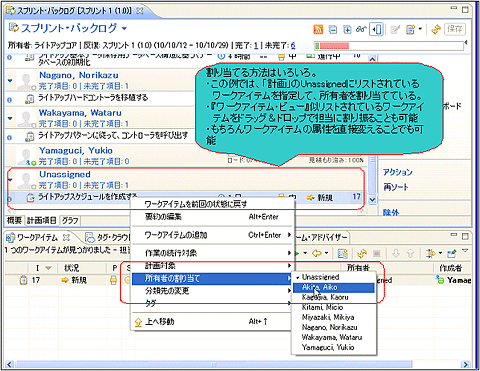The width and height of the screenshot is (480, 371).
Task: Refresh the sprint backlog plan
Action: tap(436, 30)
